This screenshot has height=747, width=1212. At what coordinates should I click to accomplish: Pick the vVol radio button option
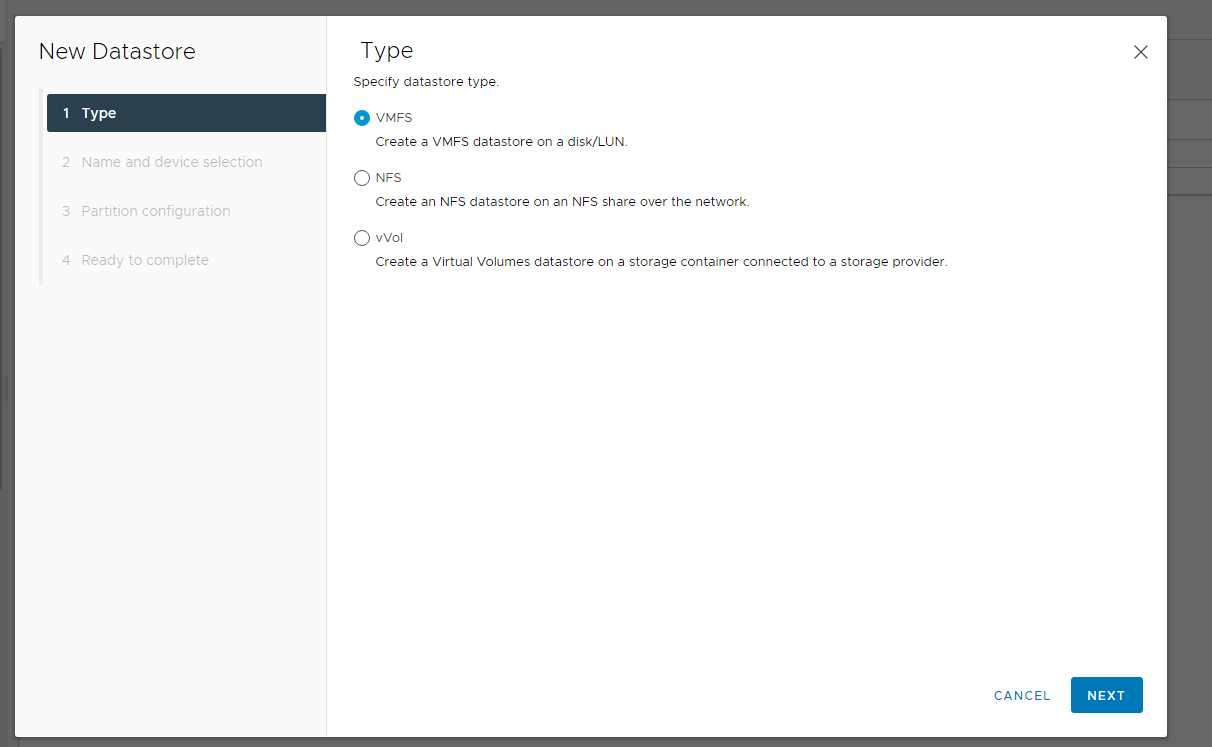[x=362, y=238]
